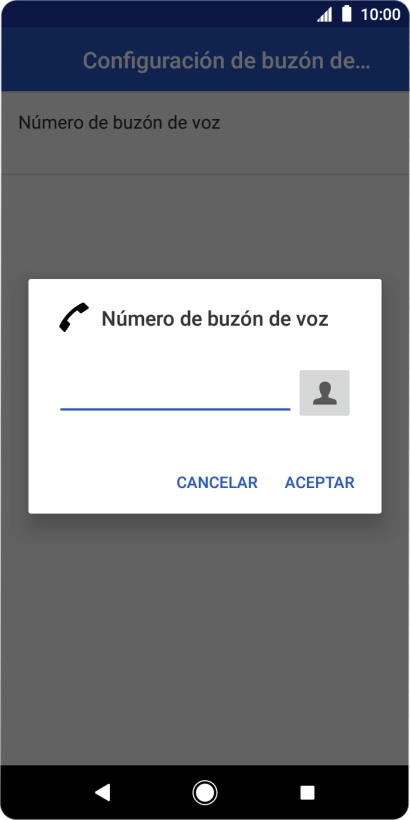Screen dimensions: 410x820
Task: Open recent apps with square button
Action: coord(307,793)
